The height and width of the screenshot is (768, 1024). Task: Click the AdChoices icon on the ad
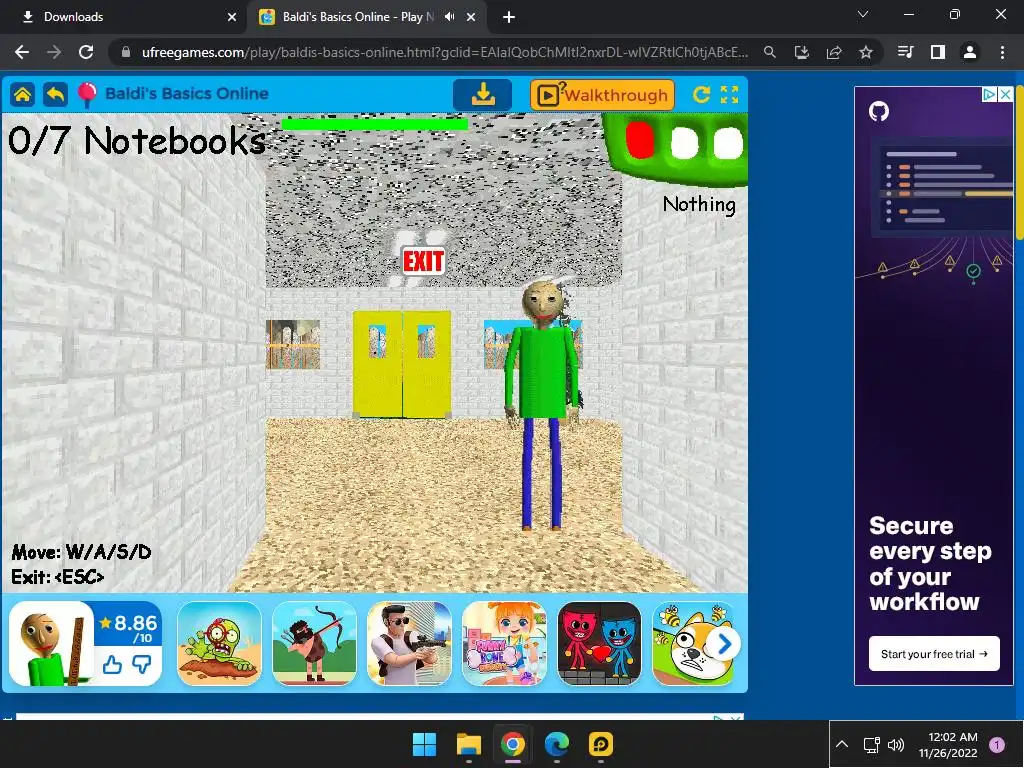pyautogui.click(x=991, y=95)
